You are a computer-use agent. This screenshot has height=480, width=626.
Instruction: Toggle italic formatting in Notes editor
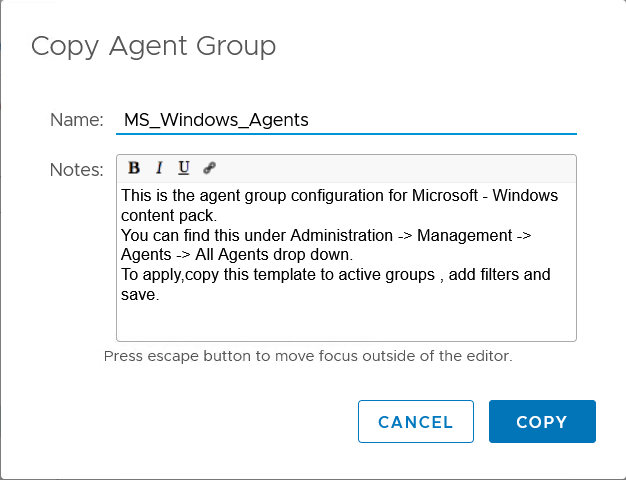[x=159, y=168]
